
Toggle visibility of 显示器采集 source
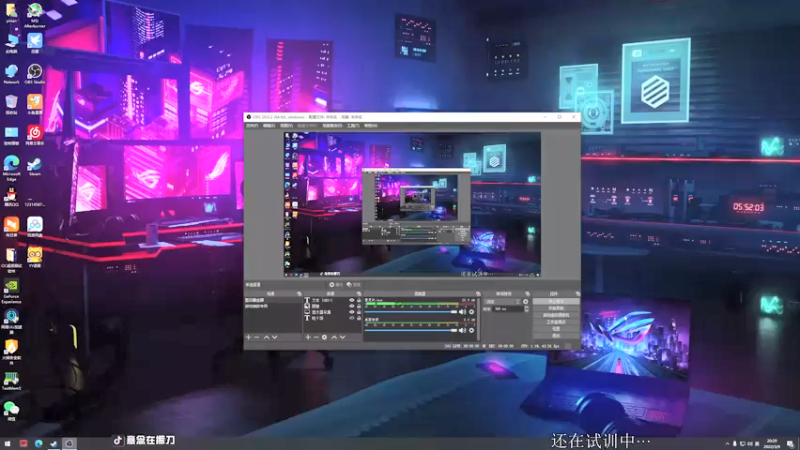click(x=351, y=312)
